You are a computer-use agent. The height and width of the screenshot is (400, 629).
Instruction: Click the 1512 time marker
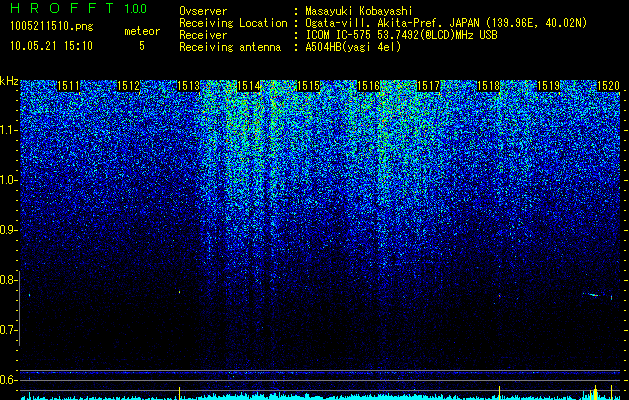[x=128, y=86]
